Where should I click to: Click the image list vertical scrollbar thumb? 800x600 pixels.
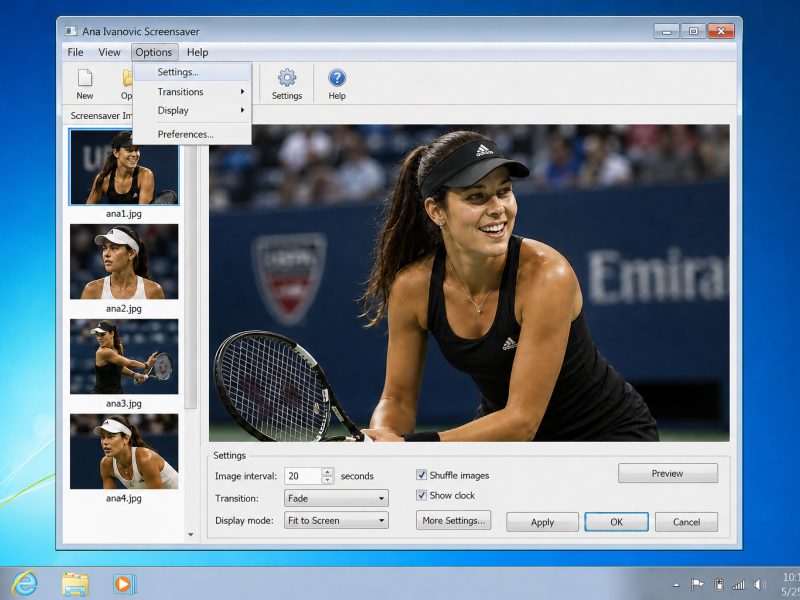point(191,276)
